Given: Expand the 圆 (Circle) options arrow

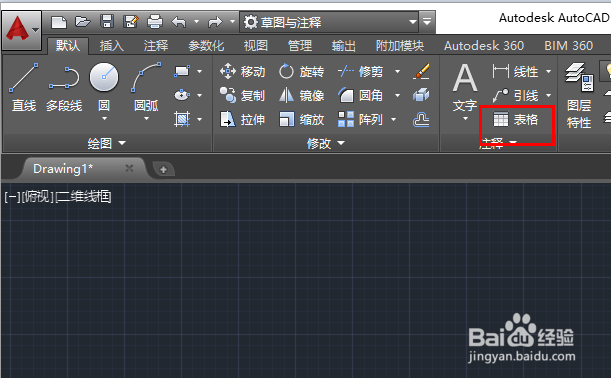Looking at the screenshot, I should (104, 118).
